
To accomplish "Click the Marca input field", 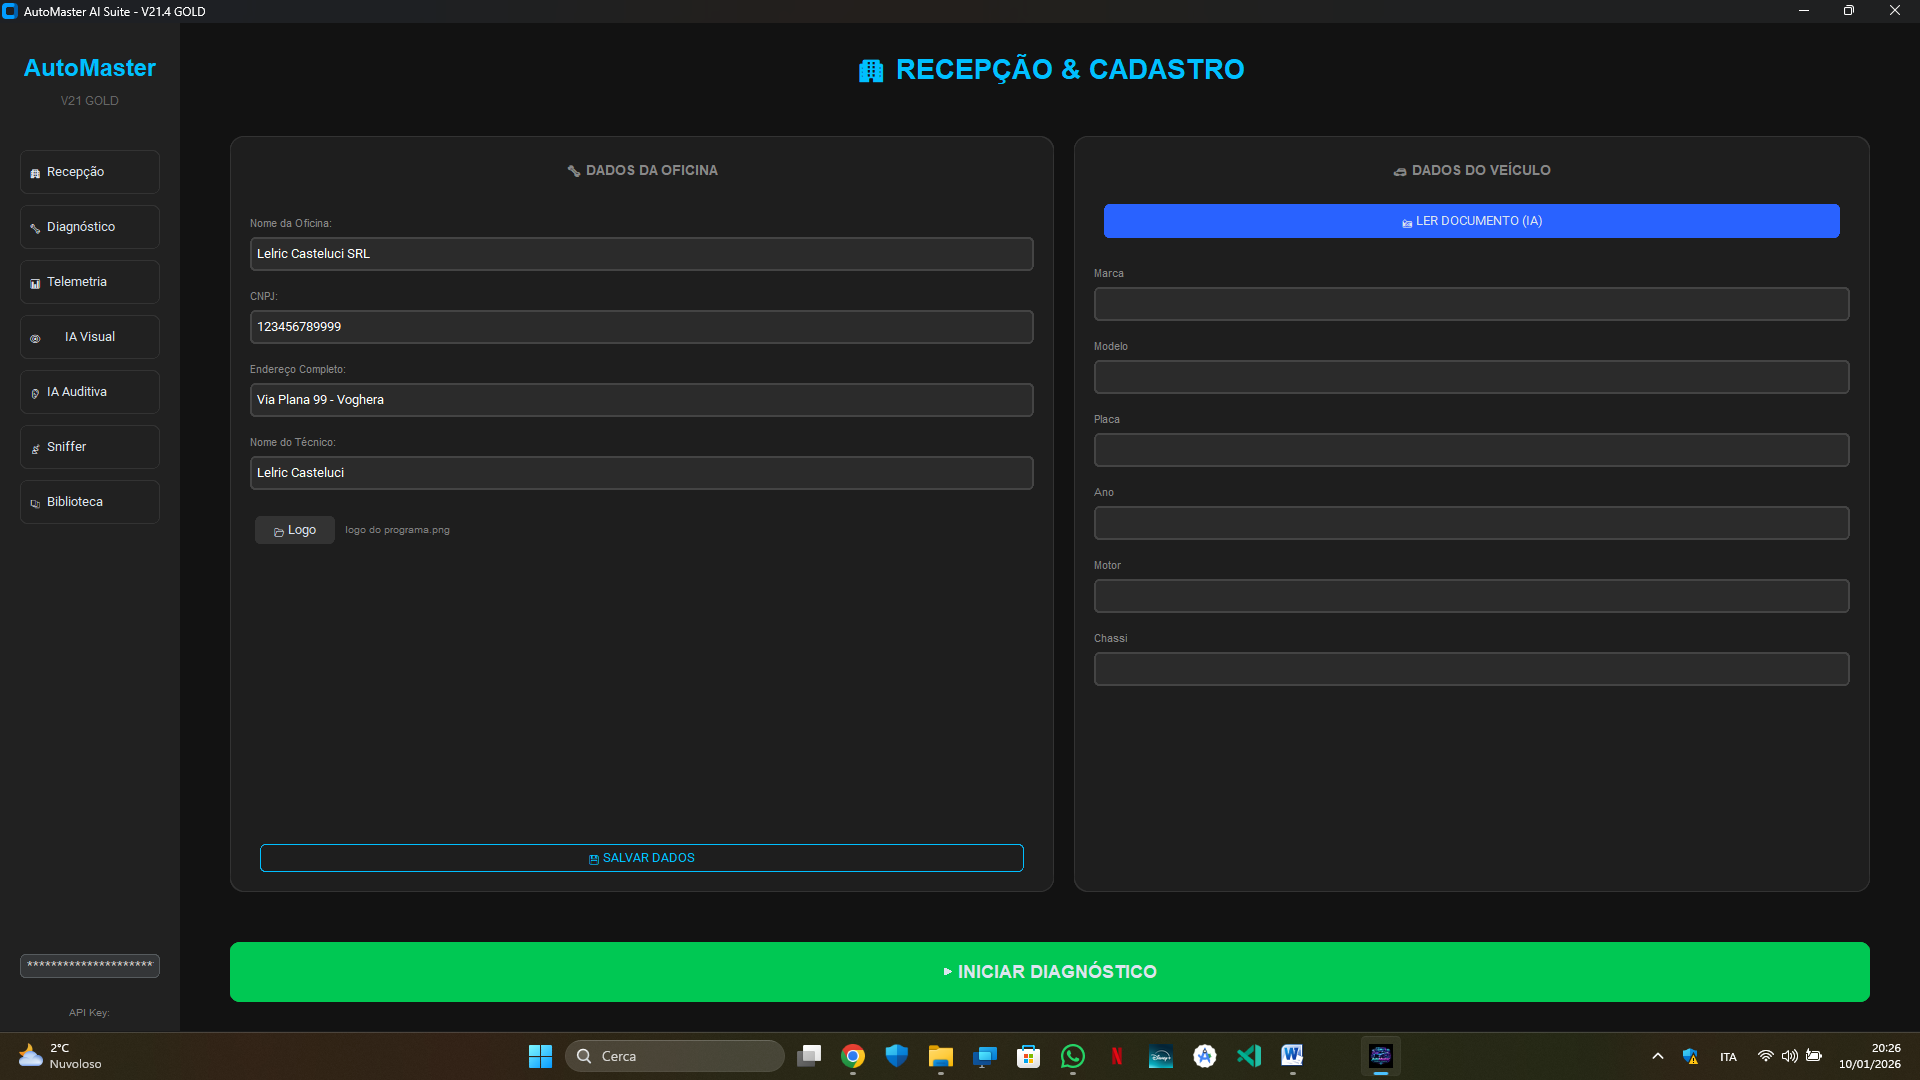I will [1471, 303].
